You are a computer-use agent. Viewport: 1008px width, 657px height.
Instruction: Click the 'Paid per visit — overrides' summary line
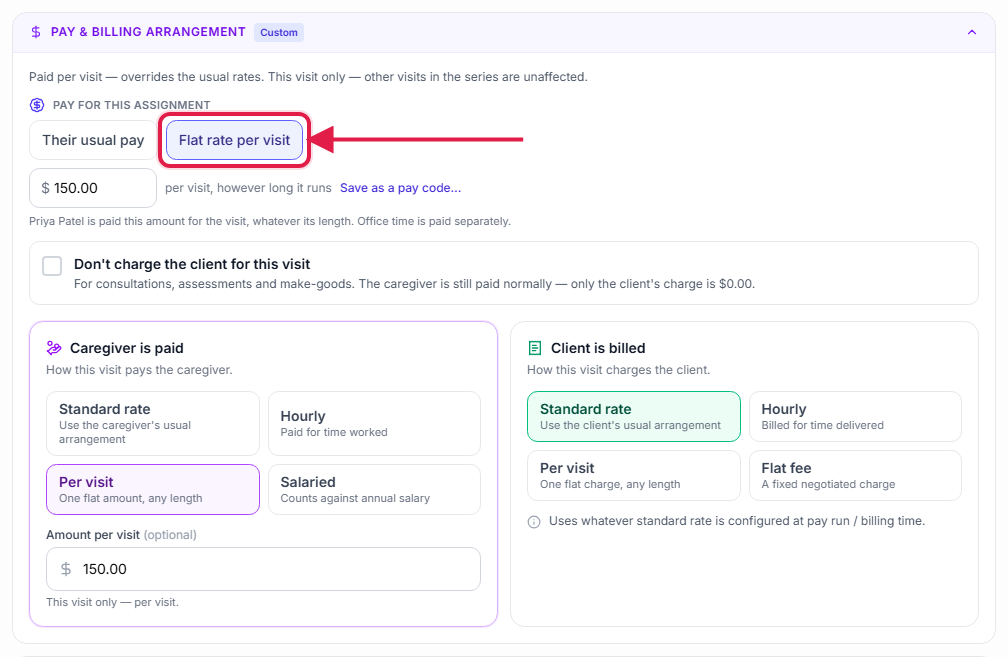[309, 76]
